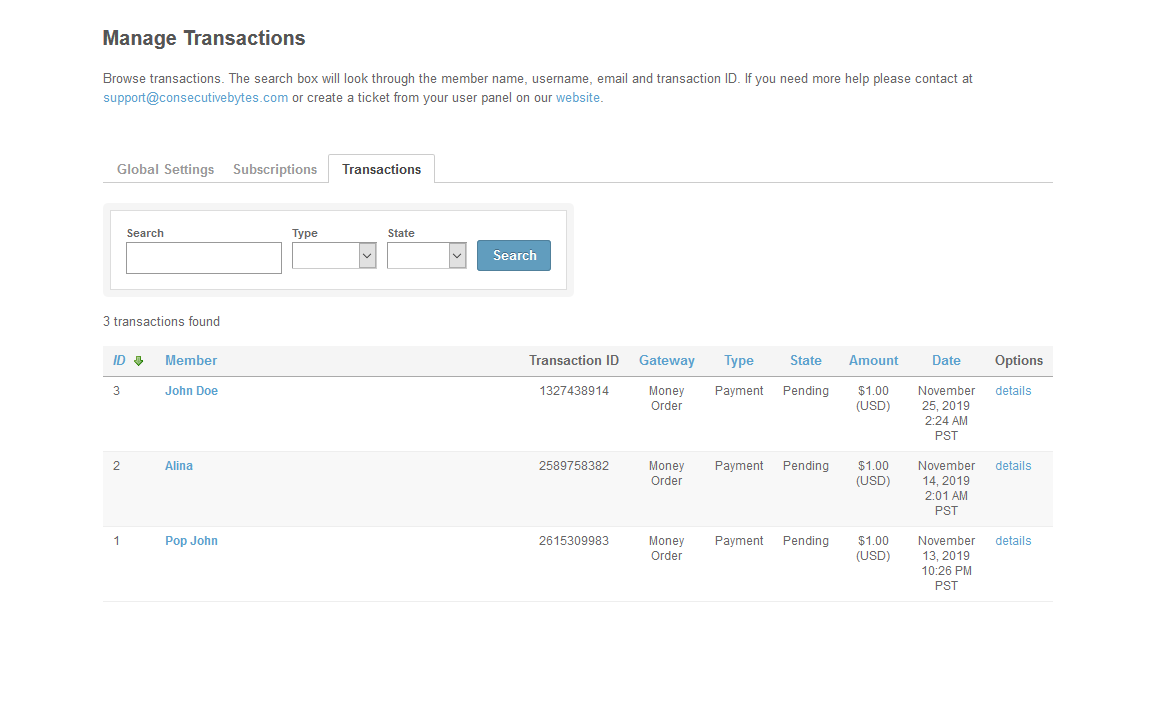Image resolution: width=1176 pixels, height=705 pixels.
Task: Sort transactions by Amount column header
Action: (873, 361)
